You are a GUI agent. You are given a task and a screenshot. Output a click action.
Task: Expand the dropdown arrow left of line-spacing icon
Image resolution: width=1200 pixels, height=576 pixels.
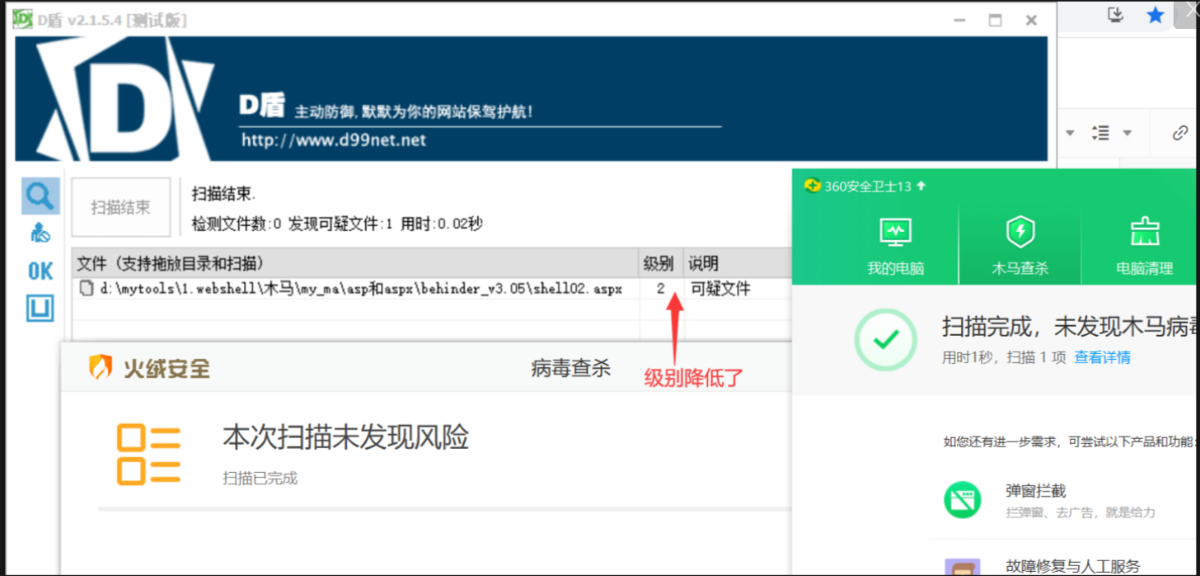click(x=1069, y=133)
